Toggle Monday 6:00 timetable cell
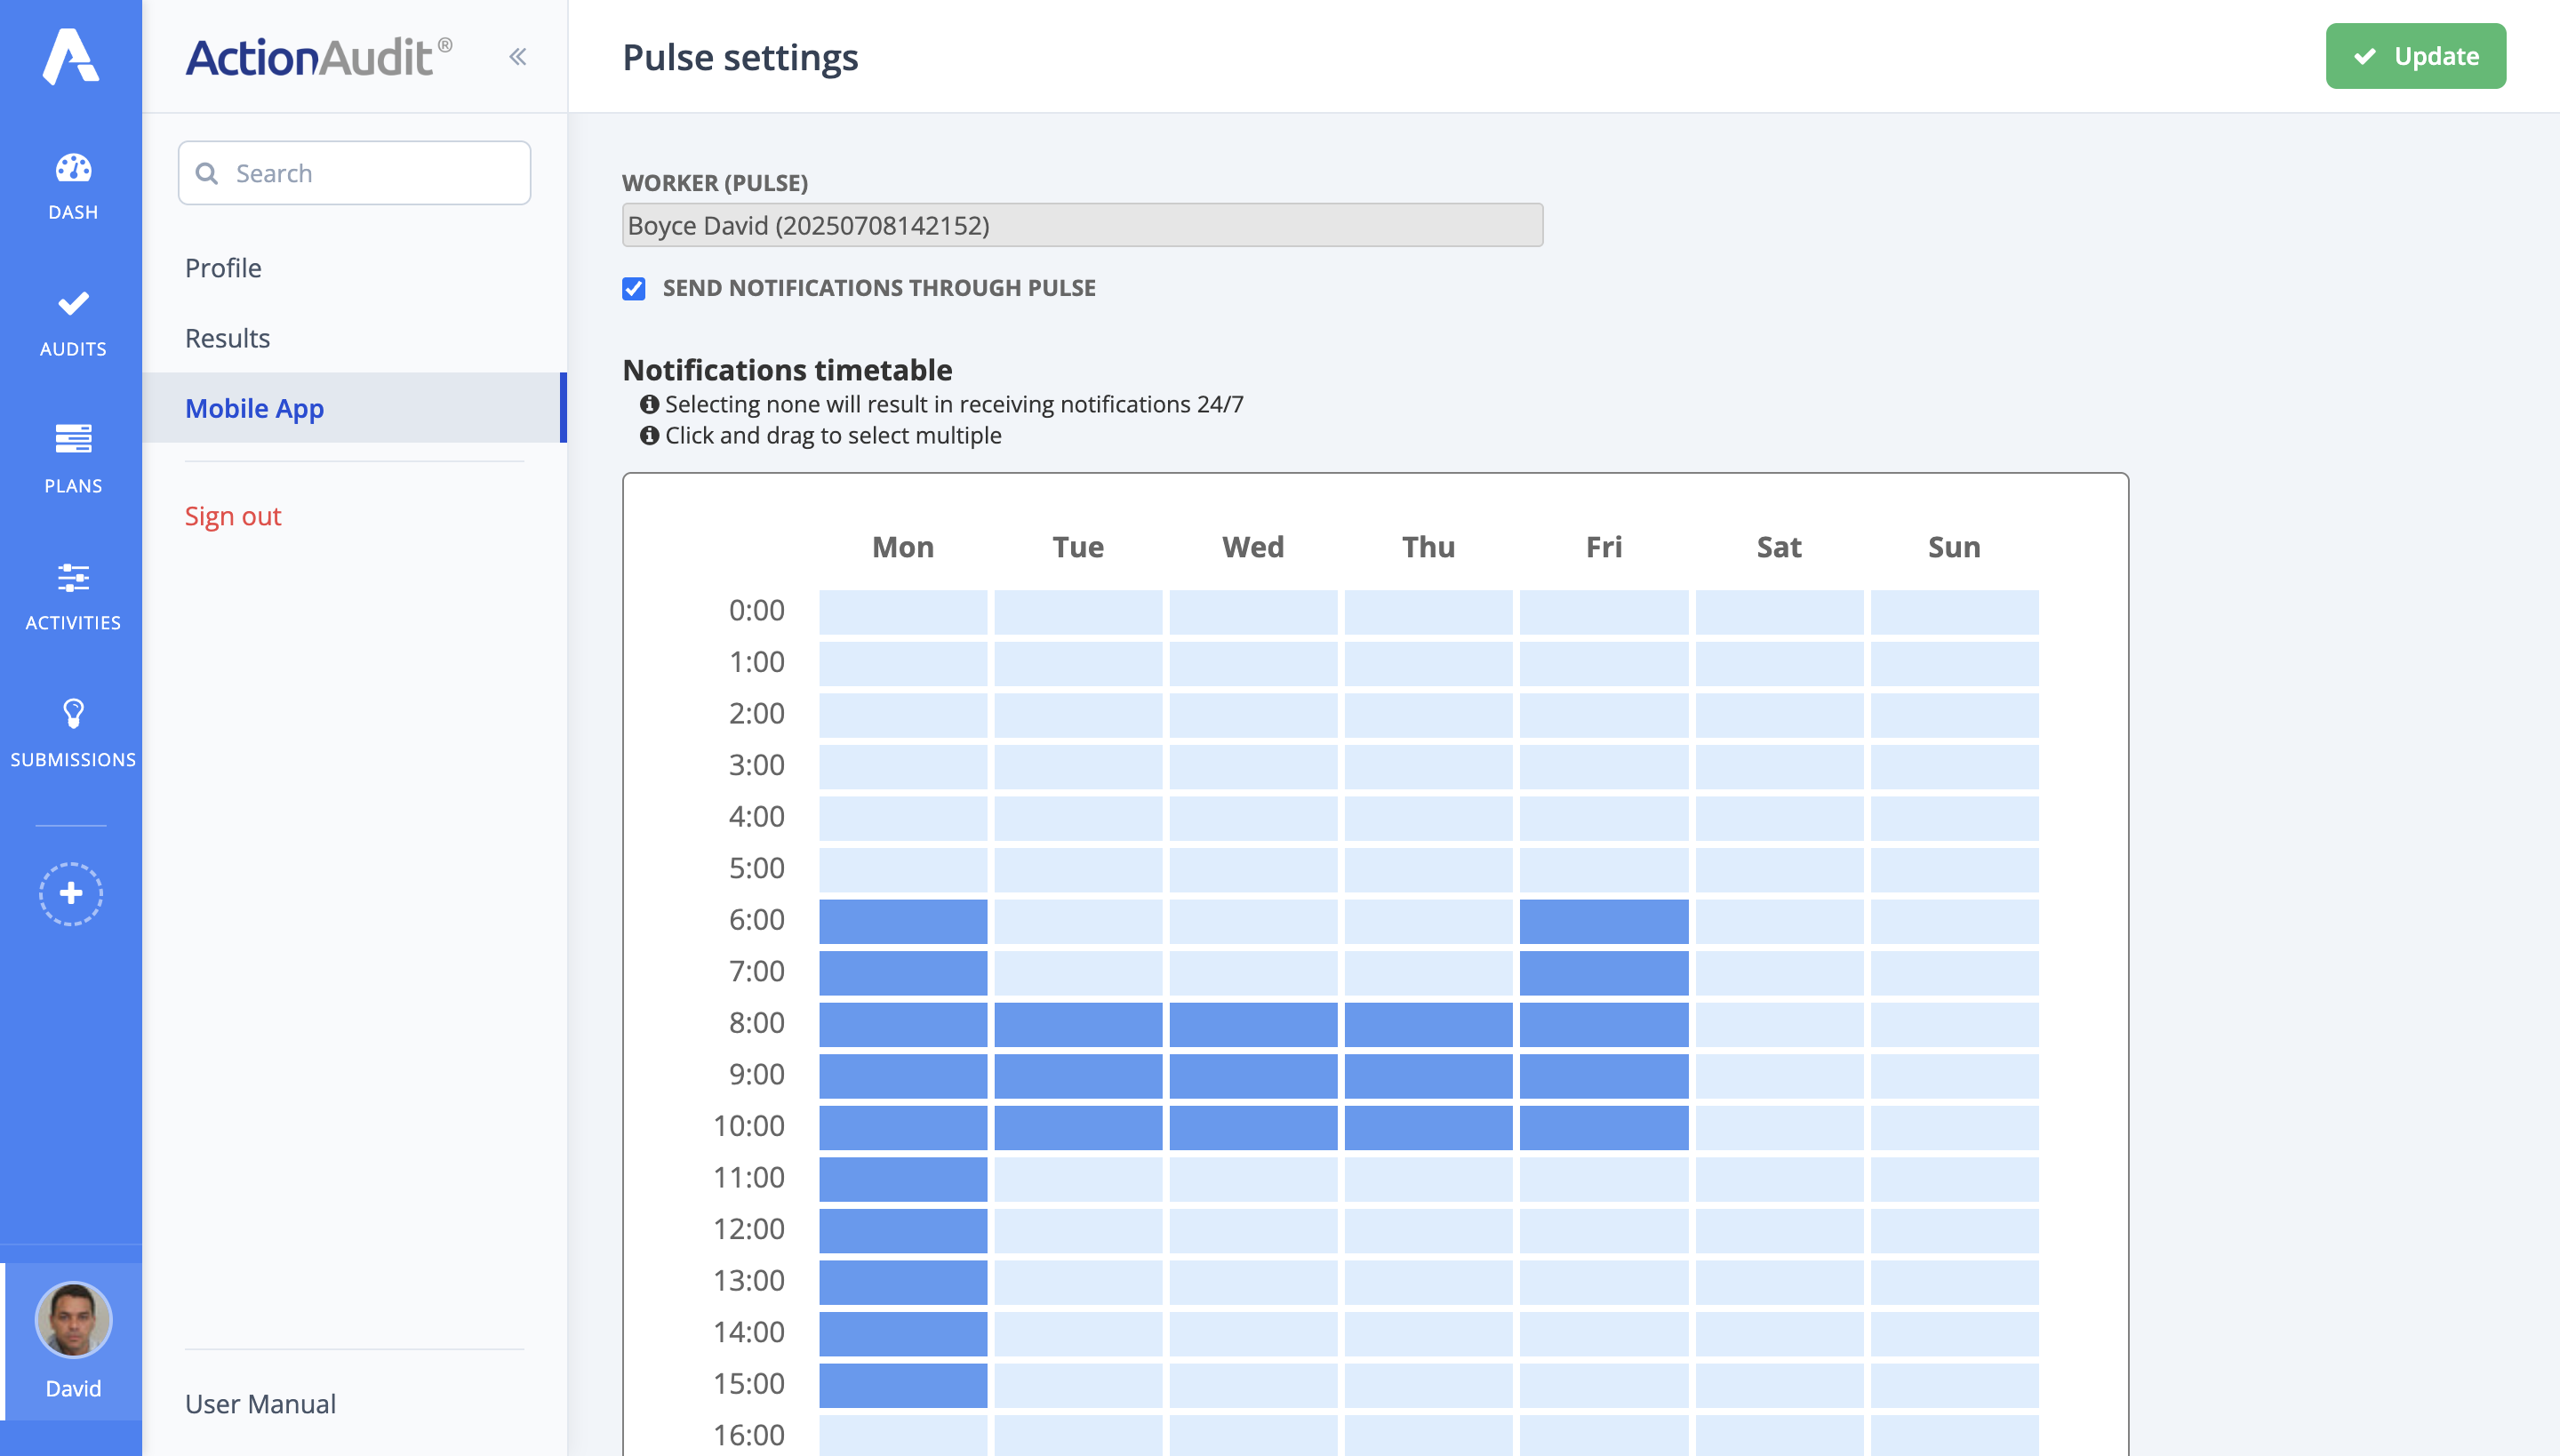Viewport: 2560px width, 1456px height. tap(902, 921)
